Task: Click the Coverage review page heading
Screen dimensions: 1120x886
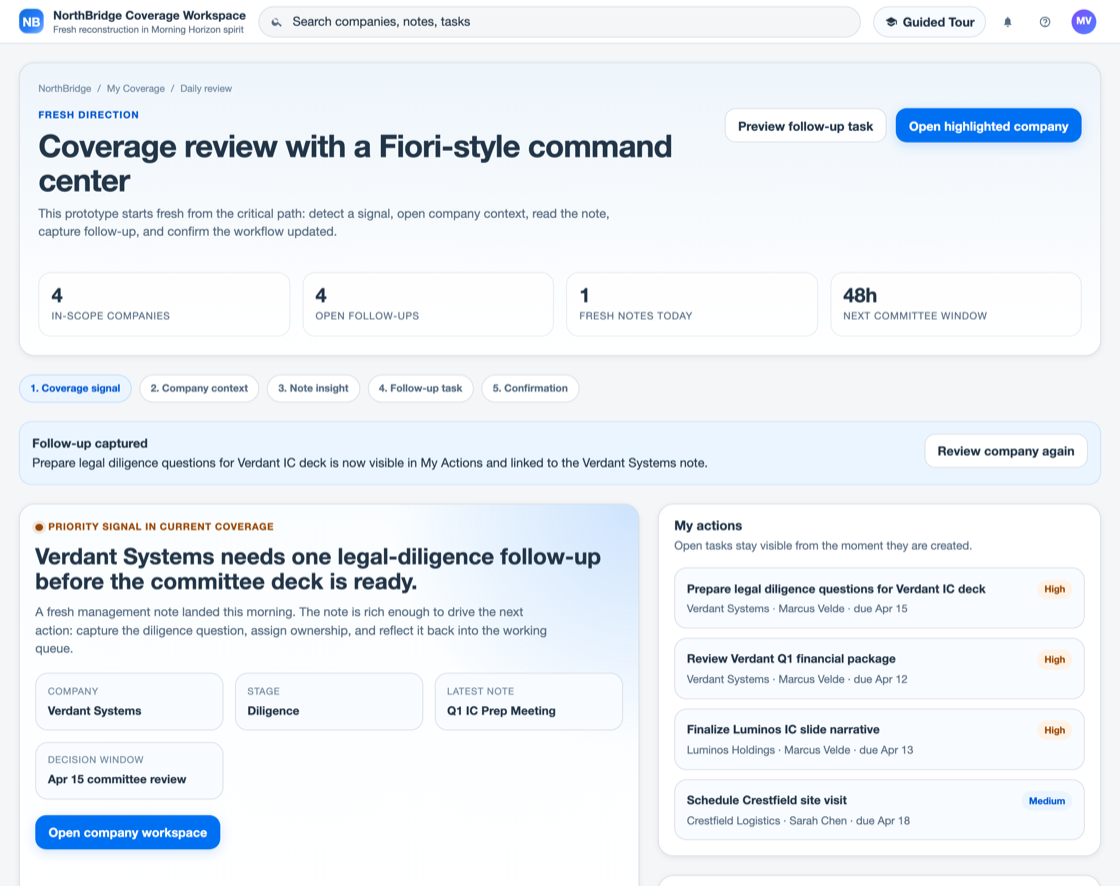Action: point(355,164)
